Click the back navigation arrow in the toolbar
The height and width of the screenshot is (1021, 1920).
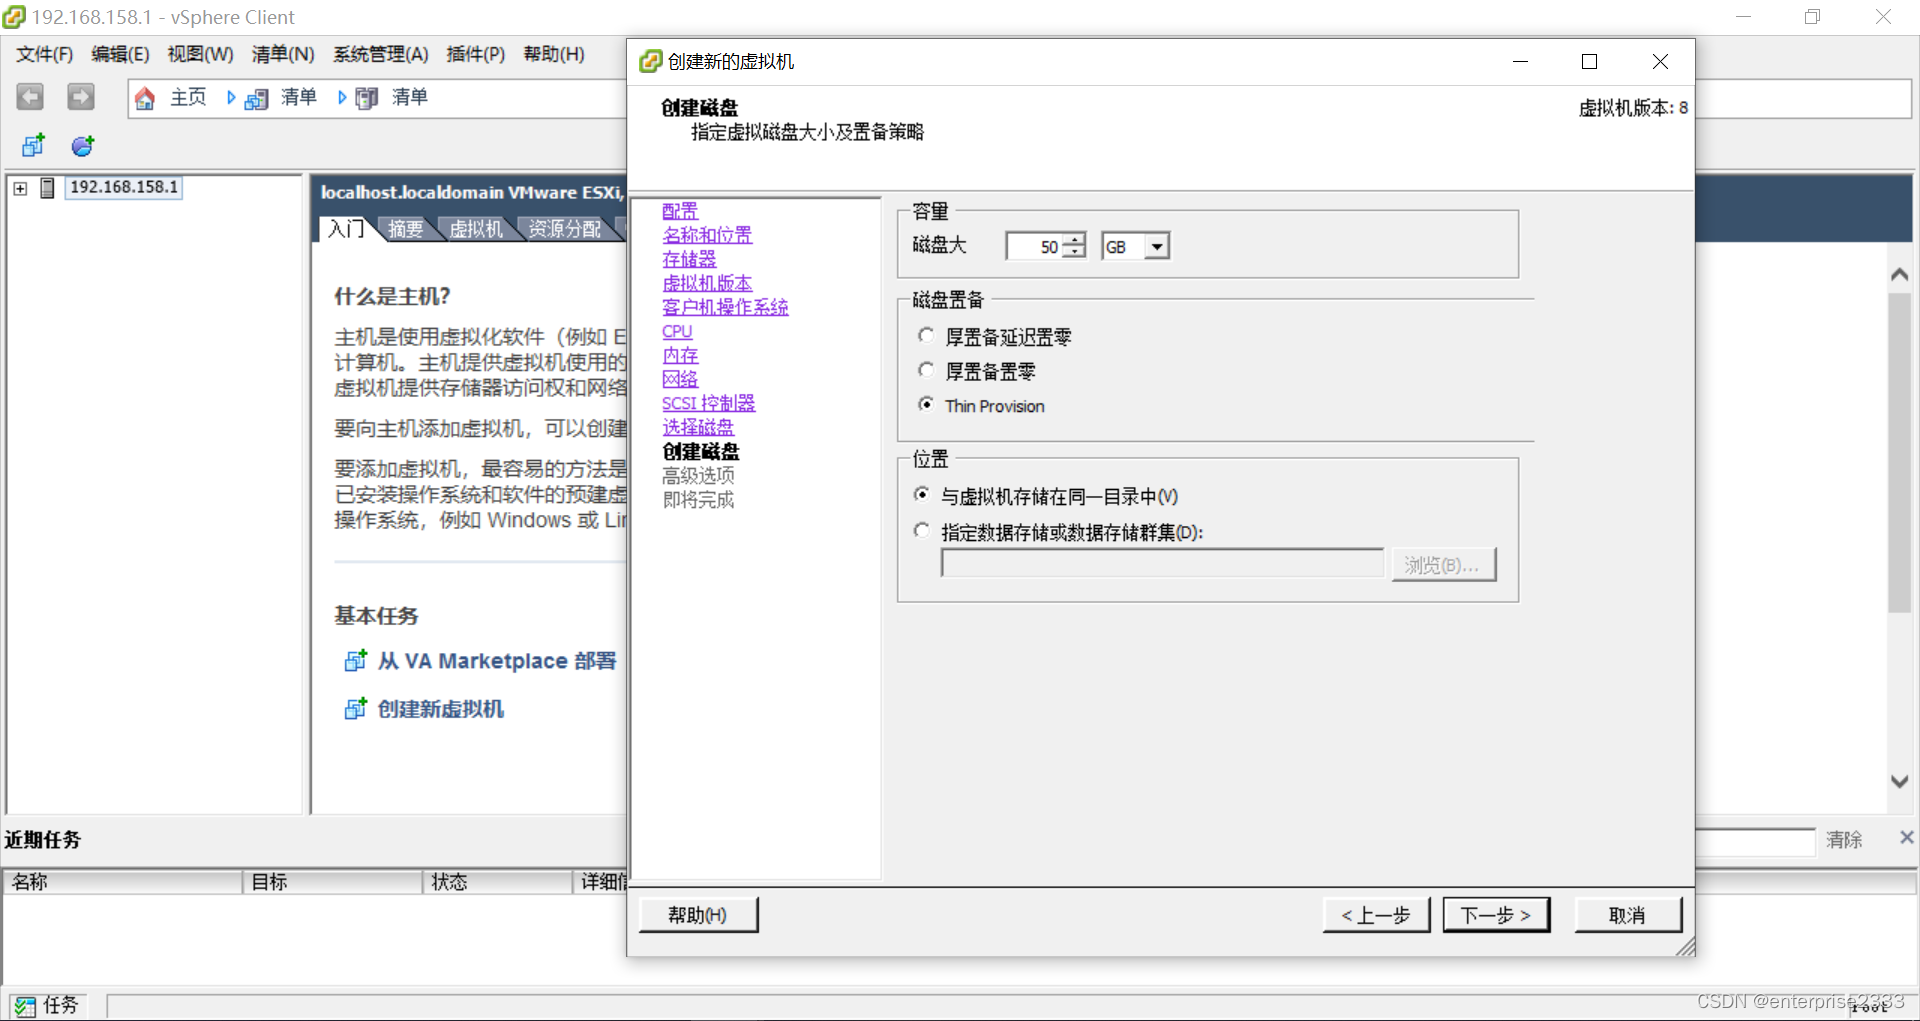[x=30, y=97]
